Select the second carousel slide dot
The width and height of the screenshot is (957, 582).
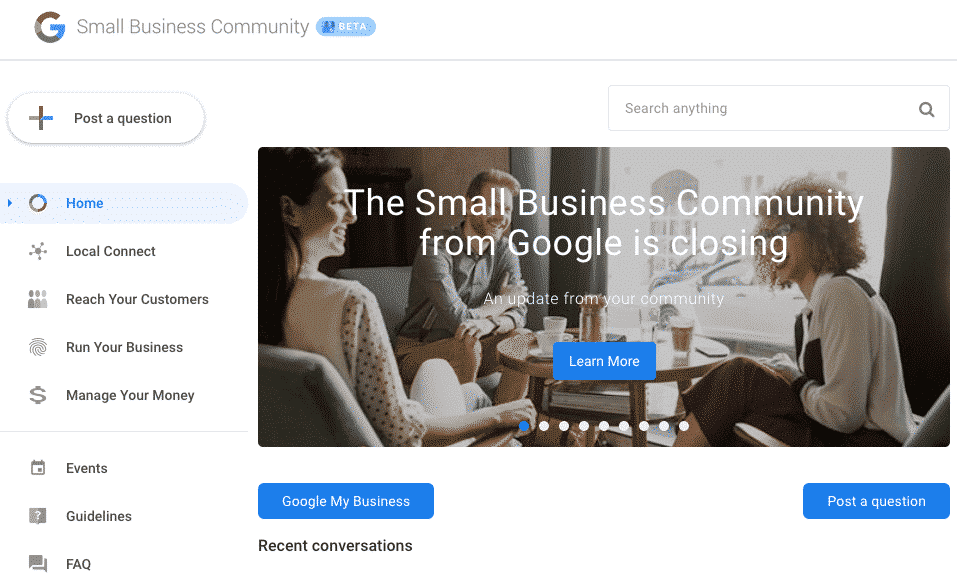click(544, 426)
